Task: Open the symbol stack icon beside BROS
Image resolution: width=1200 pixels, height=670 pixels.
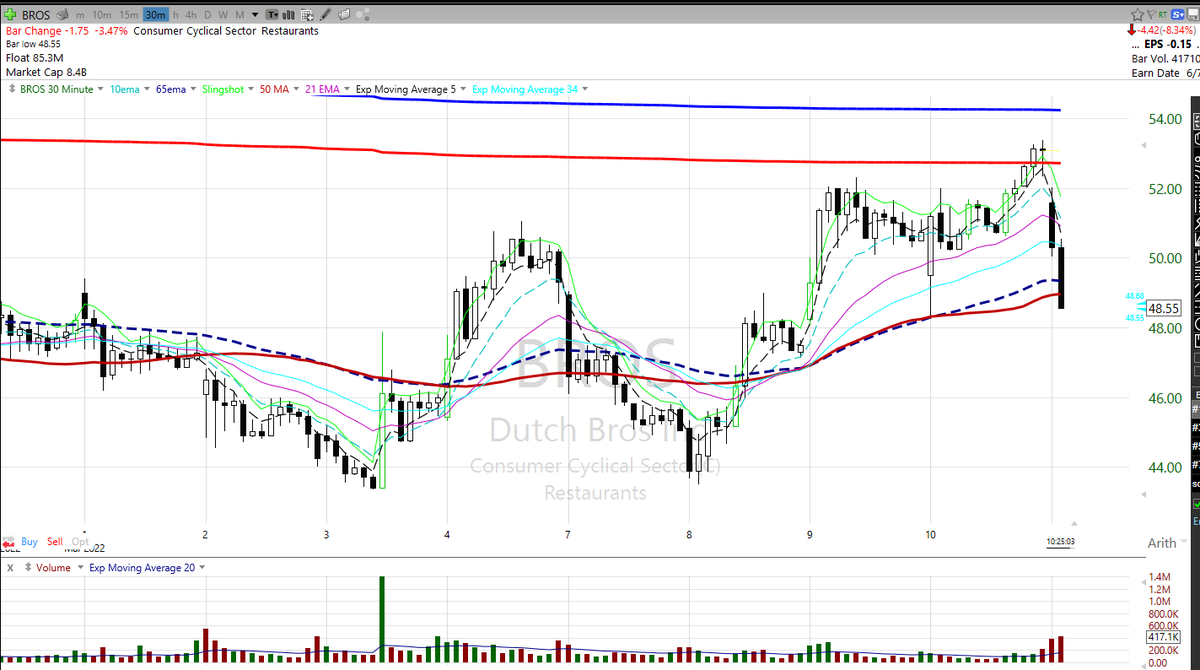Action: point(62,15)
